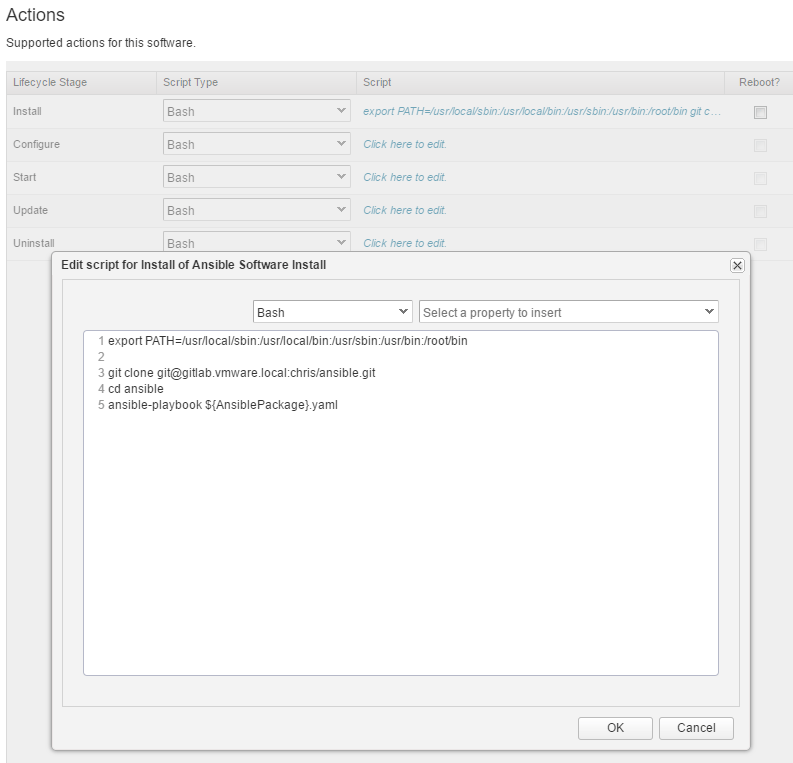
Task: Open Script Type dropdown for Install row
Action: click(256, 112)
